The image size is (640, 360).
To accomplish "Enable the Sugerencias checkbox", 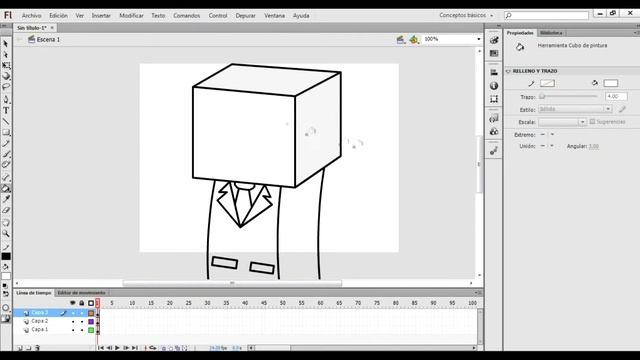I will pos(592,122).
